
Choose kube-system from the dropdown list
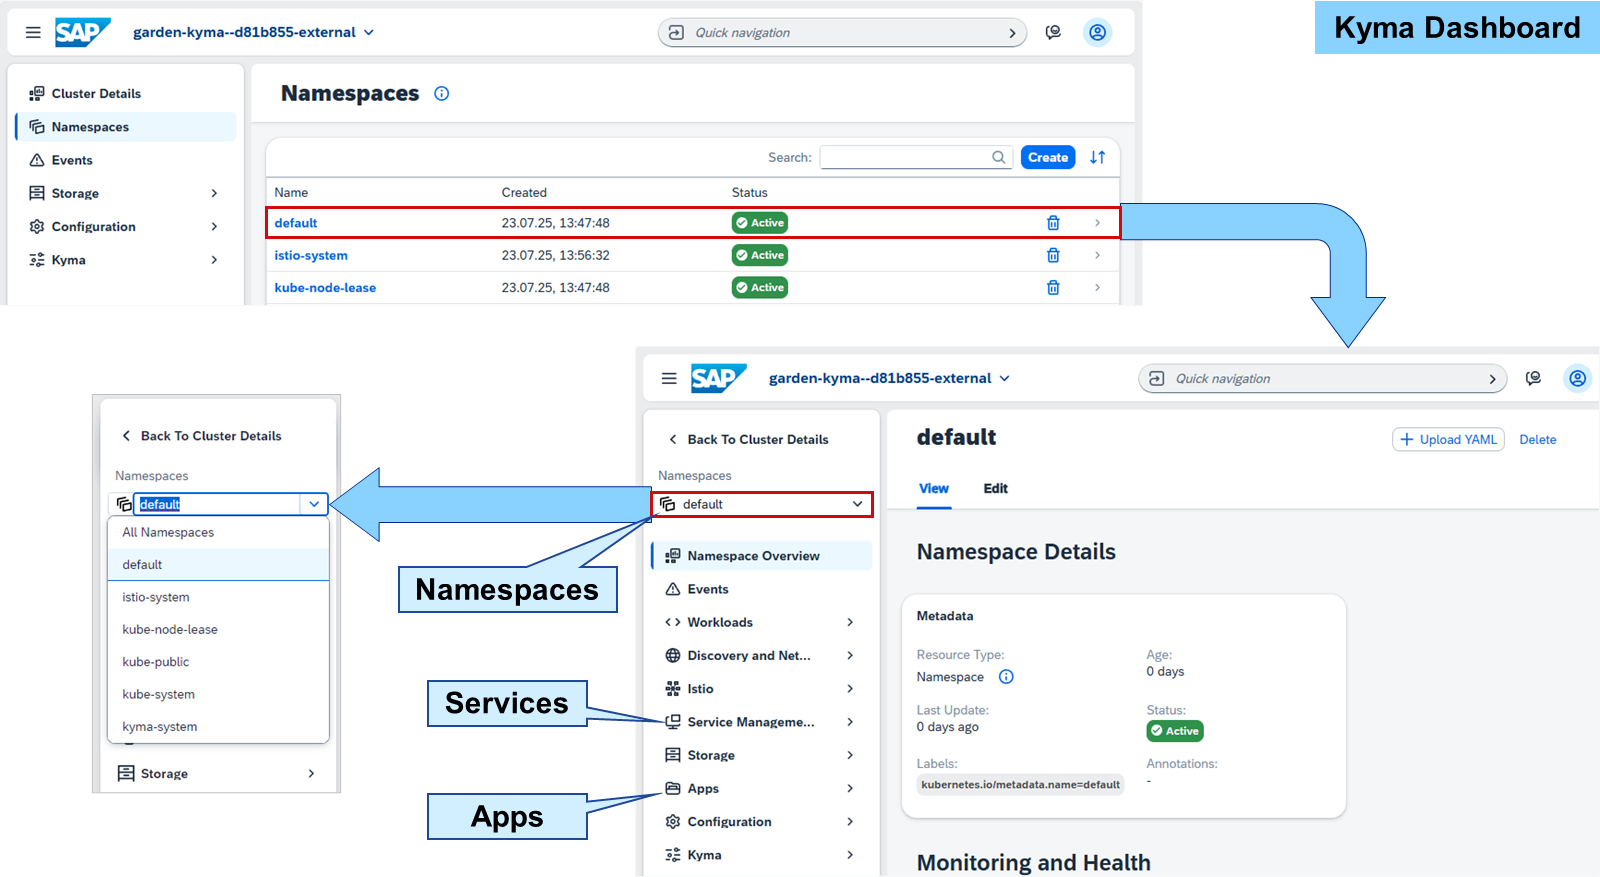[x=218, y=694]
